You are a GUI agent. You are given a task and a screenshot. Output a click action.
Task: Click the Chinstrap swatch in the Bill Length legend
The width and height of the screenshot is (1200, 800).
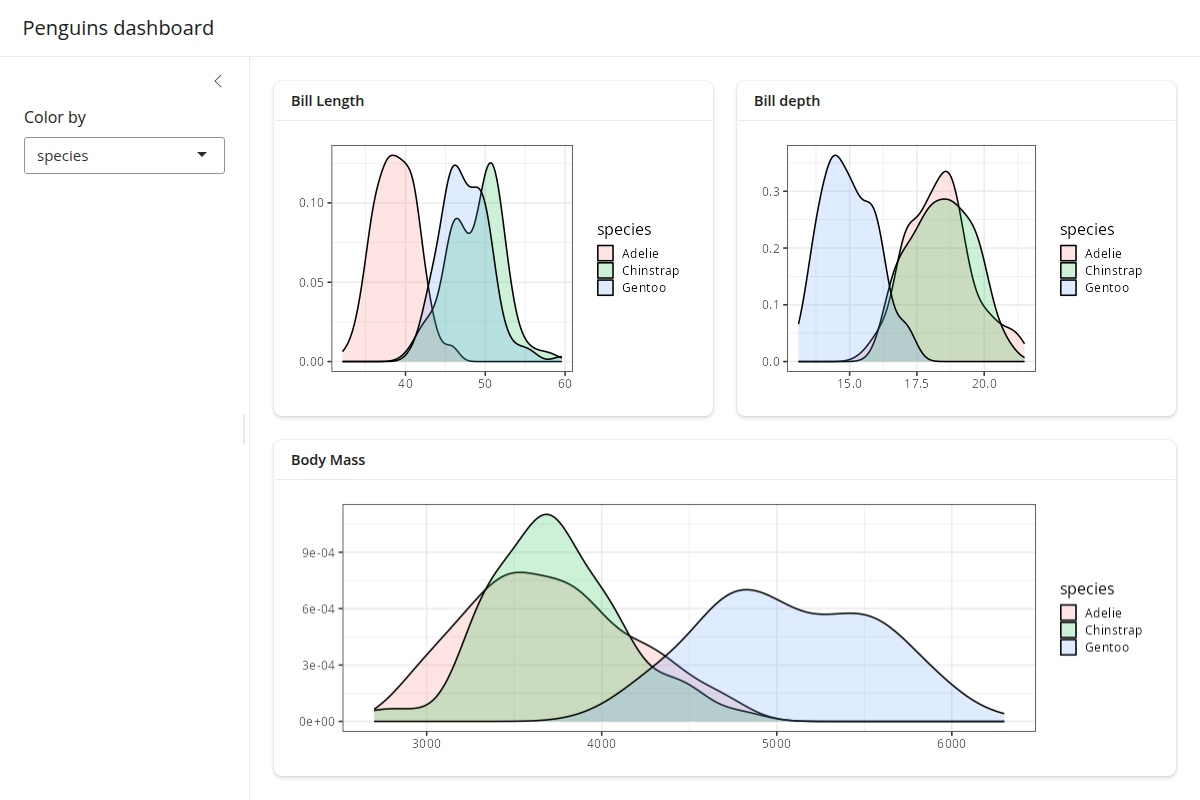point(605,270)
